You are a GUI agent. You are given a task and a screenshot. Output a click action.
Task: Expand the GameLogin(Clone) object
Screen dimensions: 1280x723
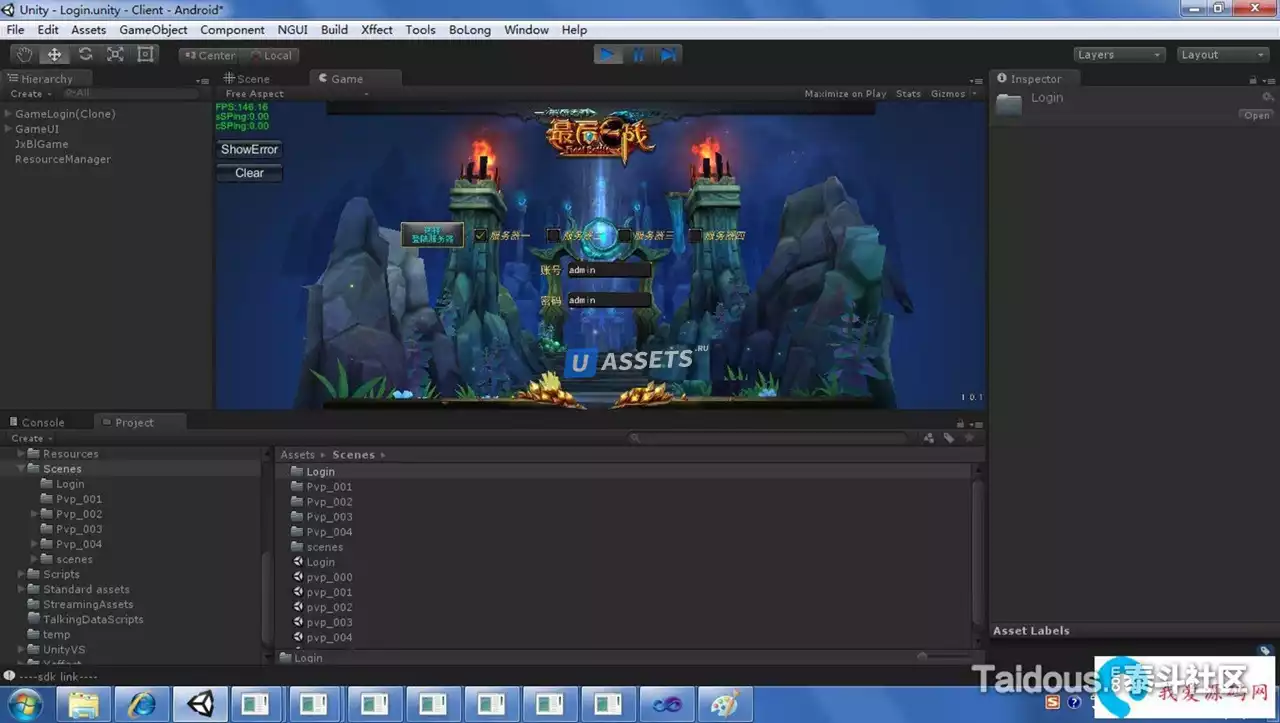point(8,114)
